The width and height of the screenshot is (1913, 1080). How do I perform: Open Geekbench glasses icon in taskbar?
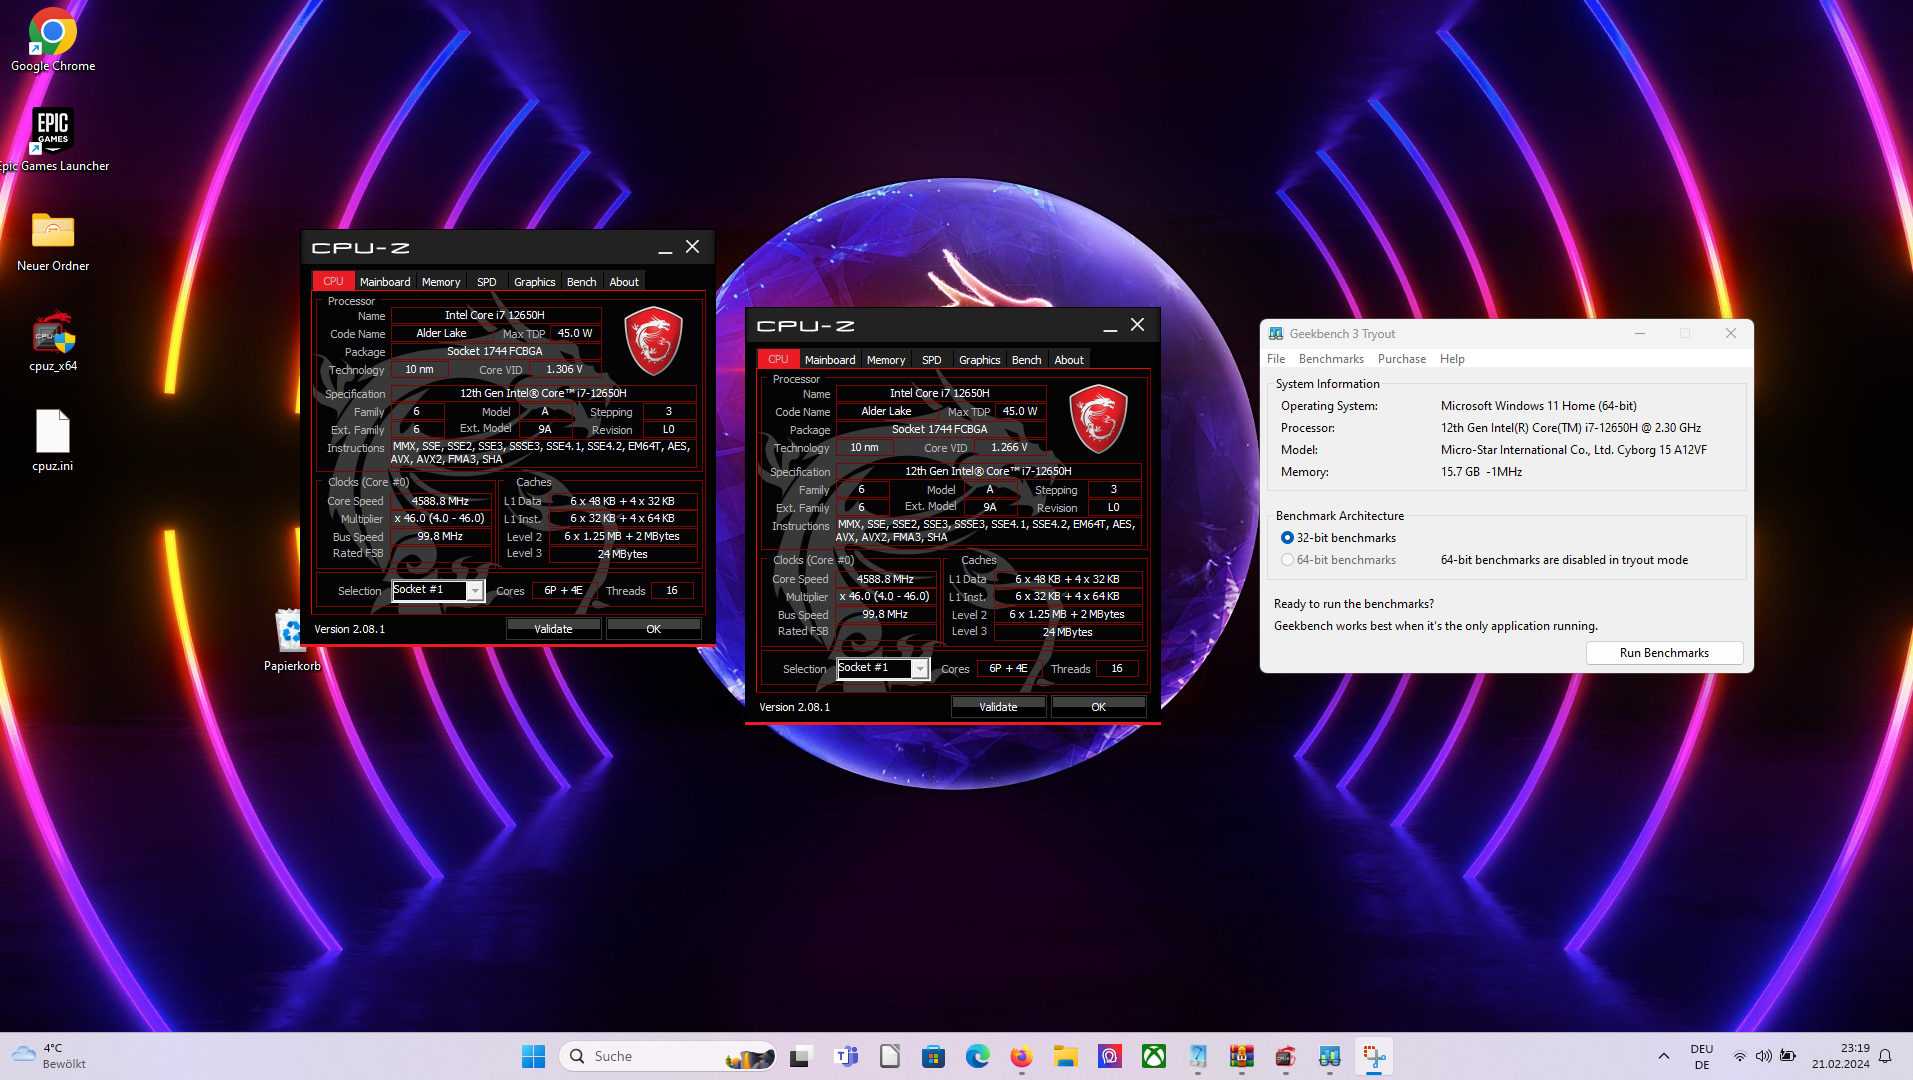tap(1330, 1056)
